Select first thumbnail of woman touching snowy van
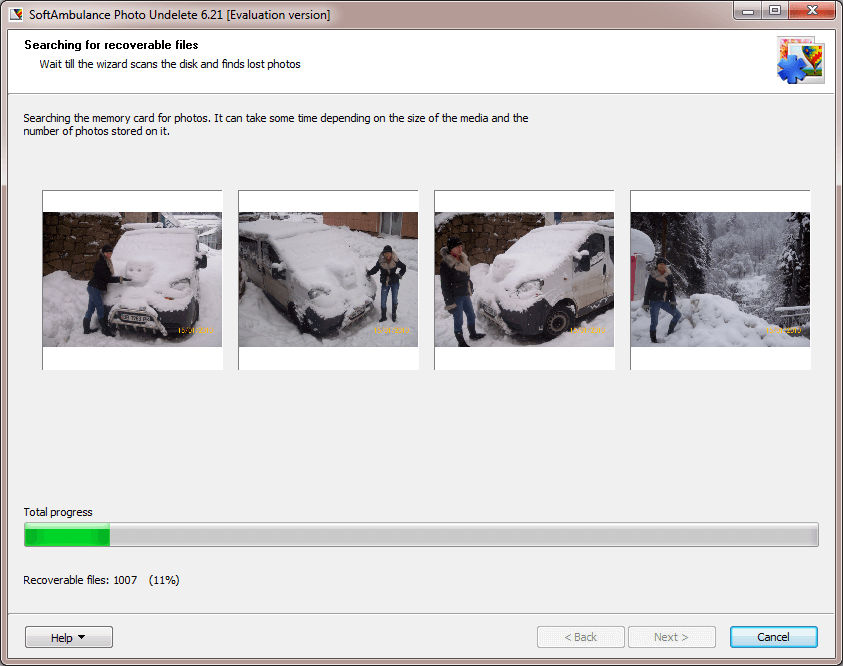This screenshot has height=666, width=843. [132, 280]
